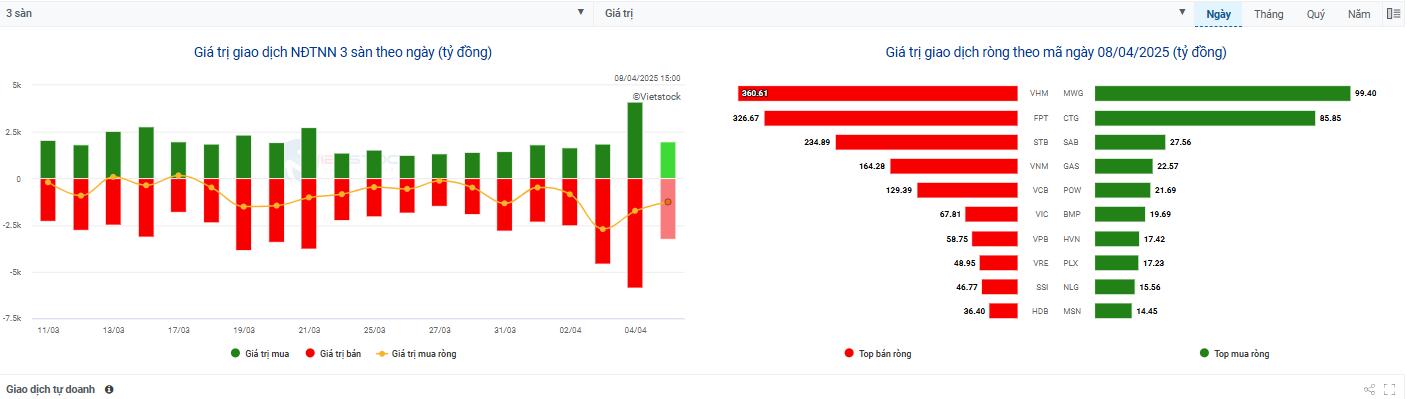Toggle 'Top mua ròng' legend item
This screenshot has height=399, width=1407.
[x=1234, y=354]
